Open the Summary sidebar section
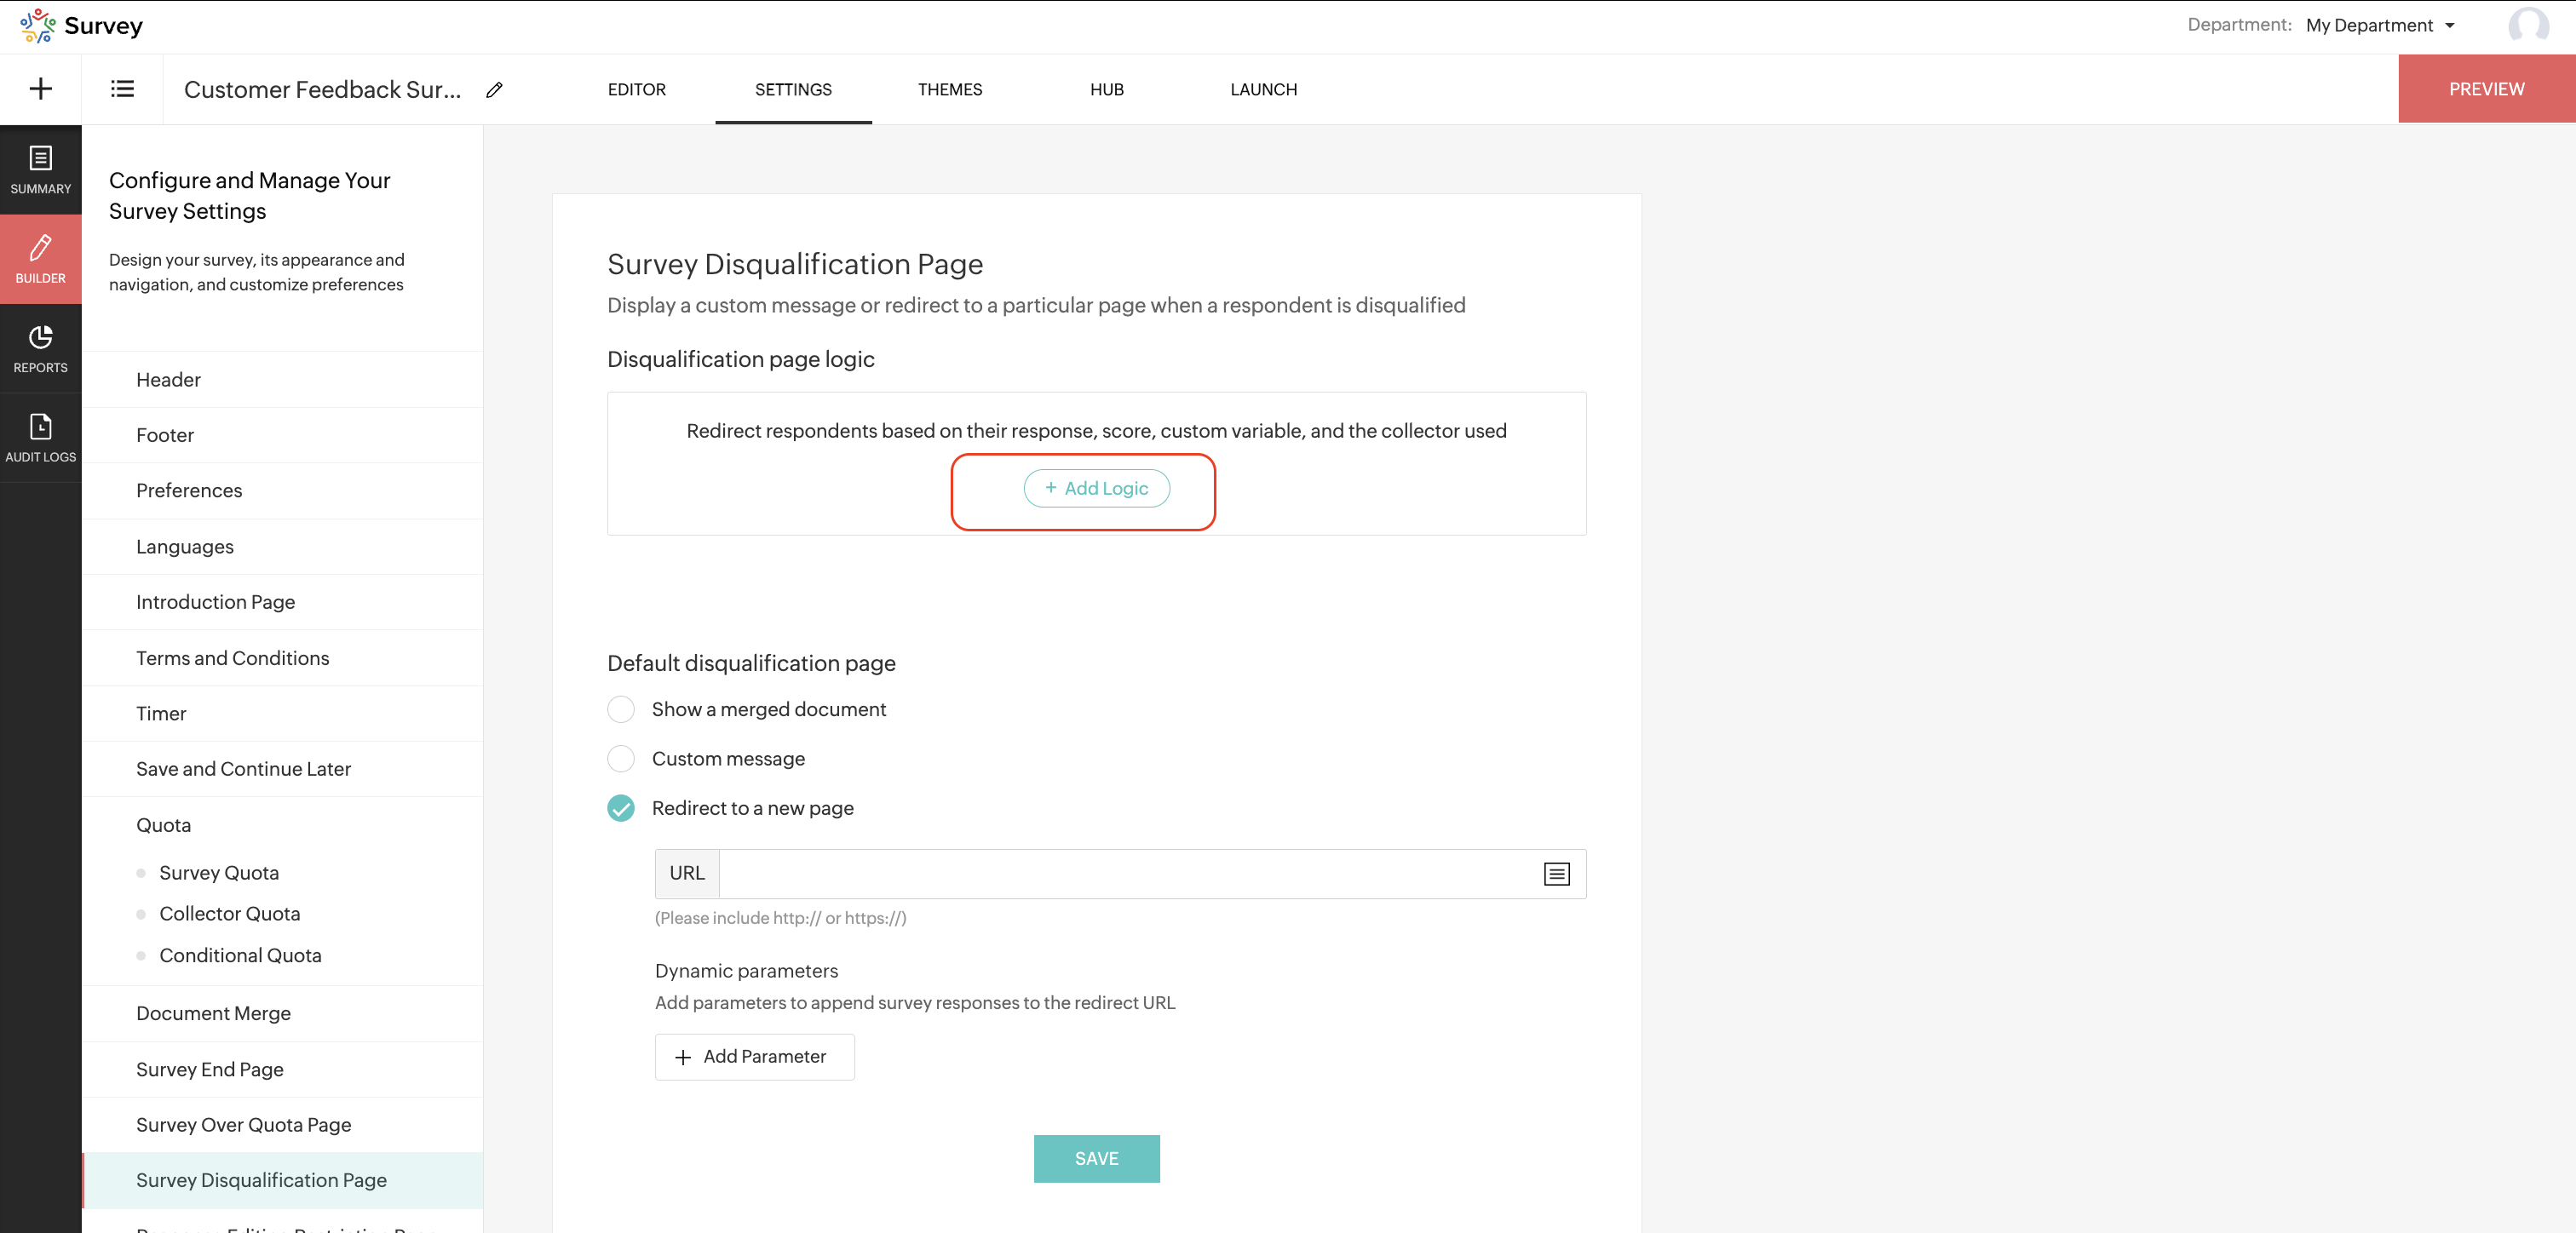 [x=41, y=169]
